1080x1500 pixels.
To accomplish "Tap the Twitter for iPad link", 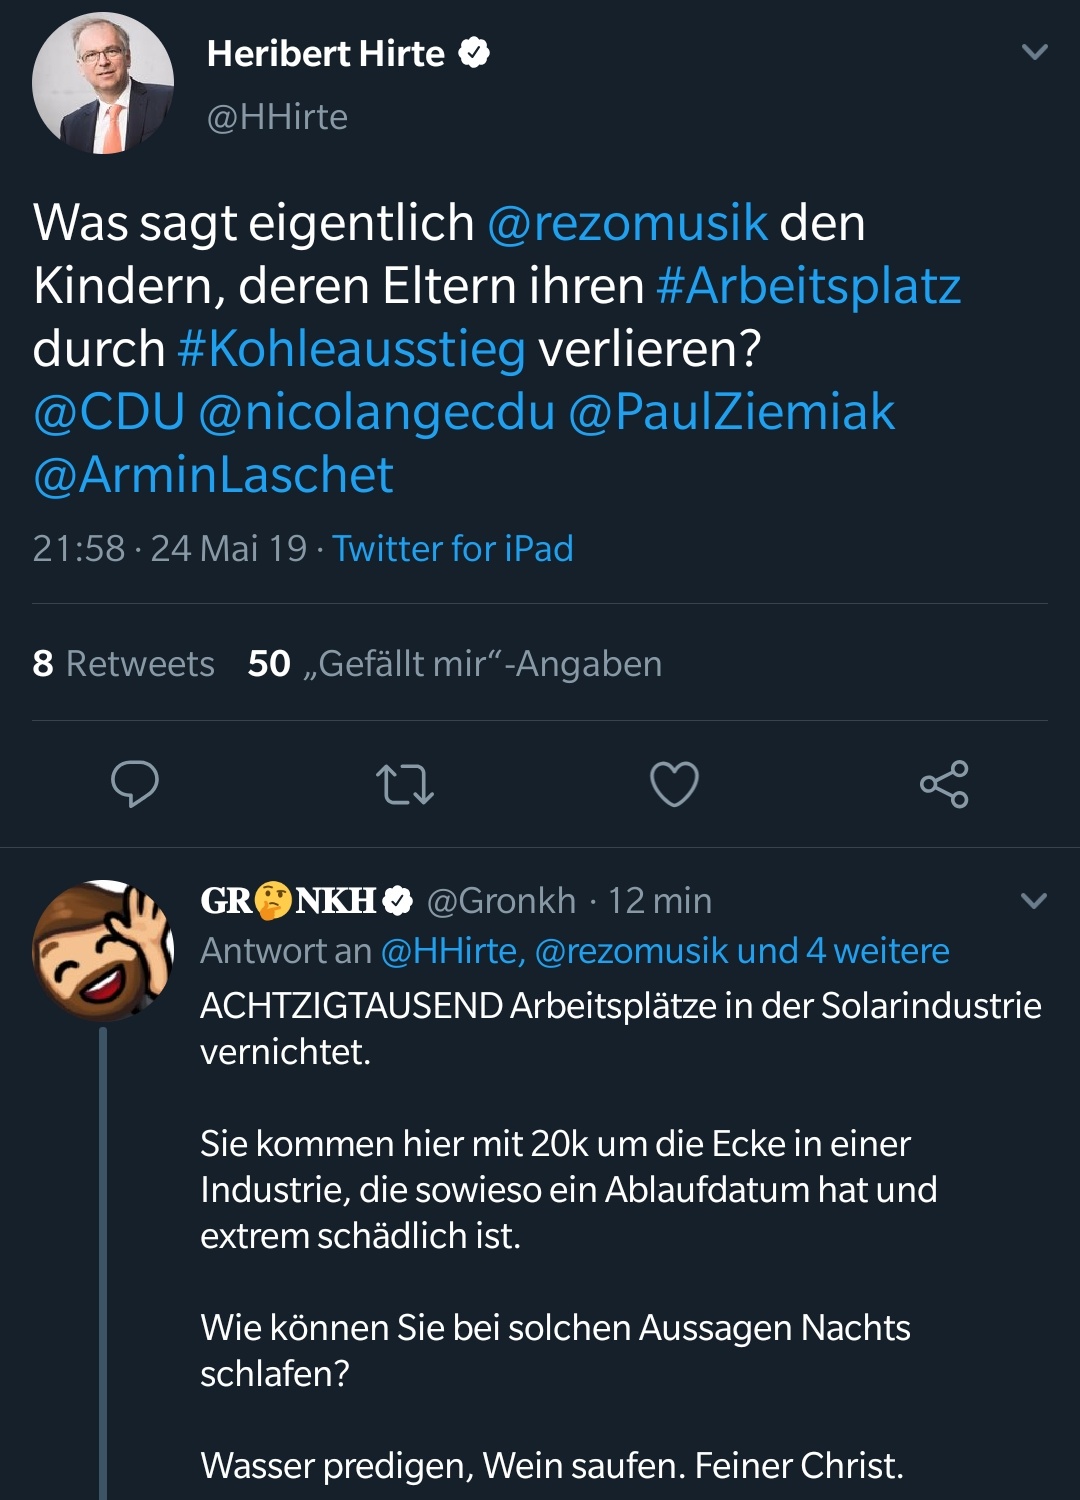I will coord(452,548).
